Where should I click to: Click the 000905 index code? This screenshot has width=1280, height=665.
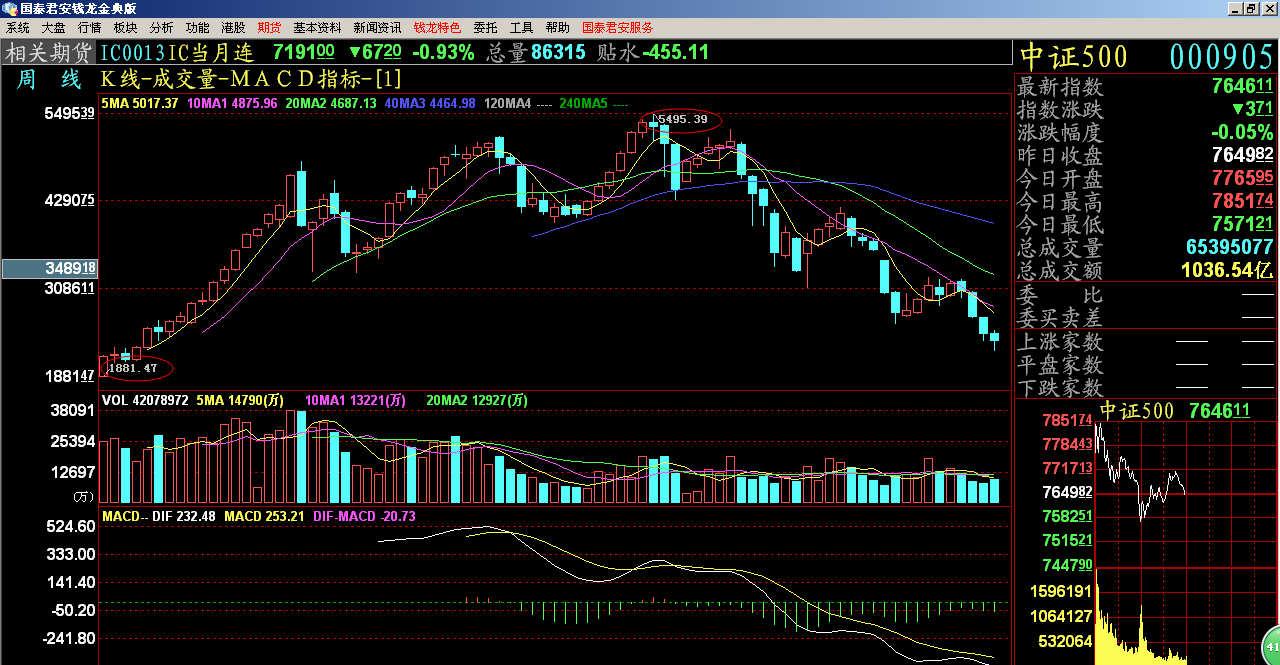1220,56
